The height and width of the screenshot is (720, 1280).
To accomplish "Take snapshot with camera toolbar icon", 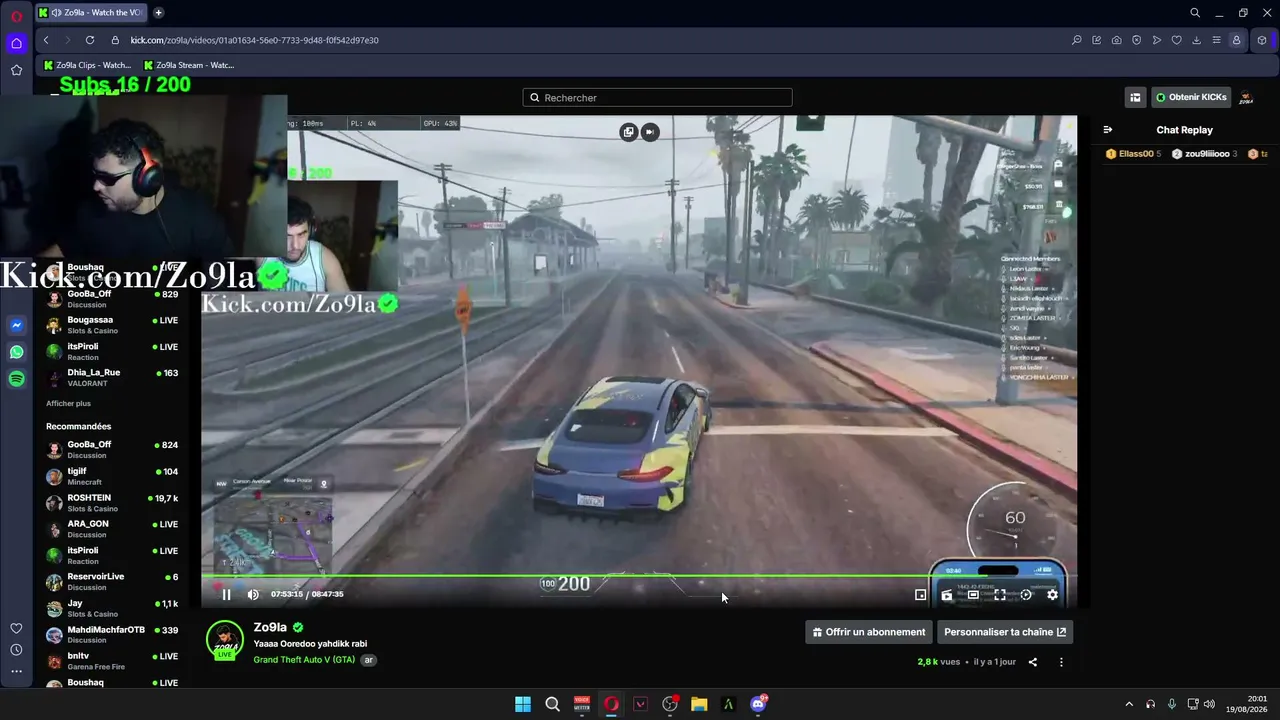I will pyautogui.click(x=1116, y=40).
